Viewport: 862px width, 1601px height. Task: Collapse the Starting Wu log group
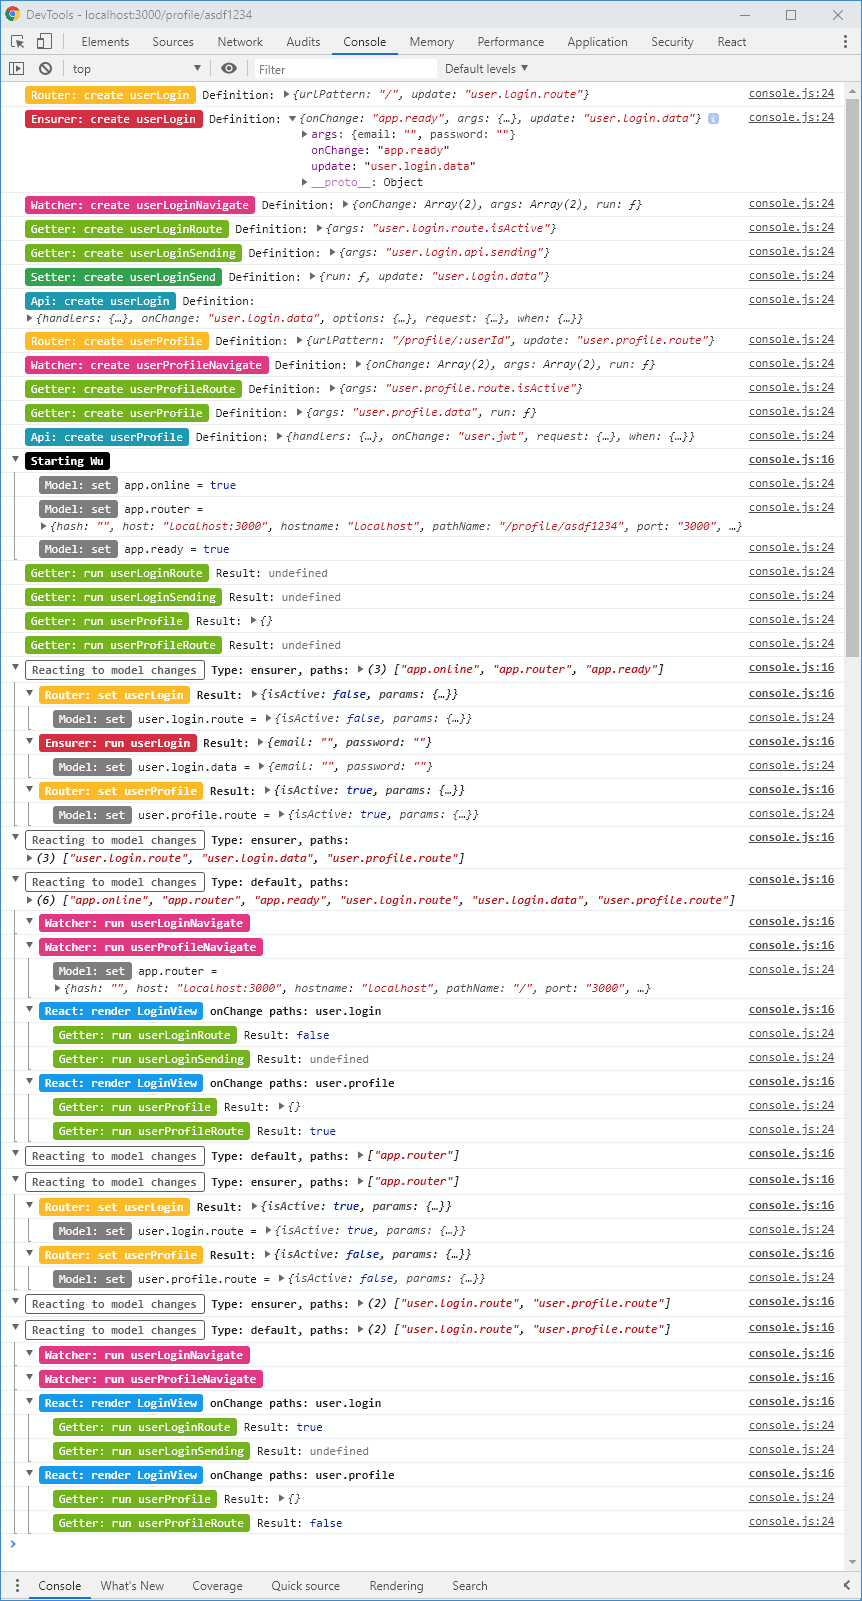tap(16, 461)
